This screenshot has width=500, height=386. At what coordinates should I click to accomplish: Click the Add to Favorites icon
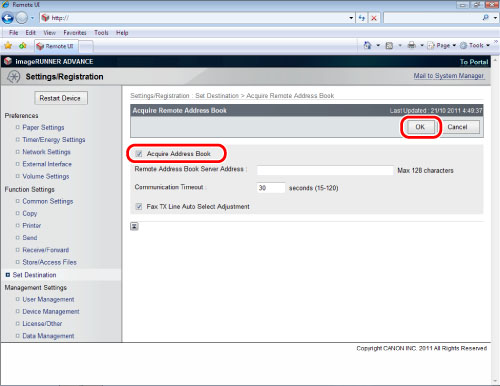pos(22,46)
